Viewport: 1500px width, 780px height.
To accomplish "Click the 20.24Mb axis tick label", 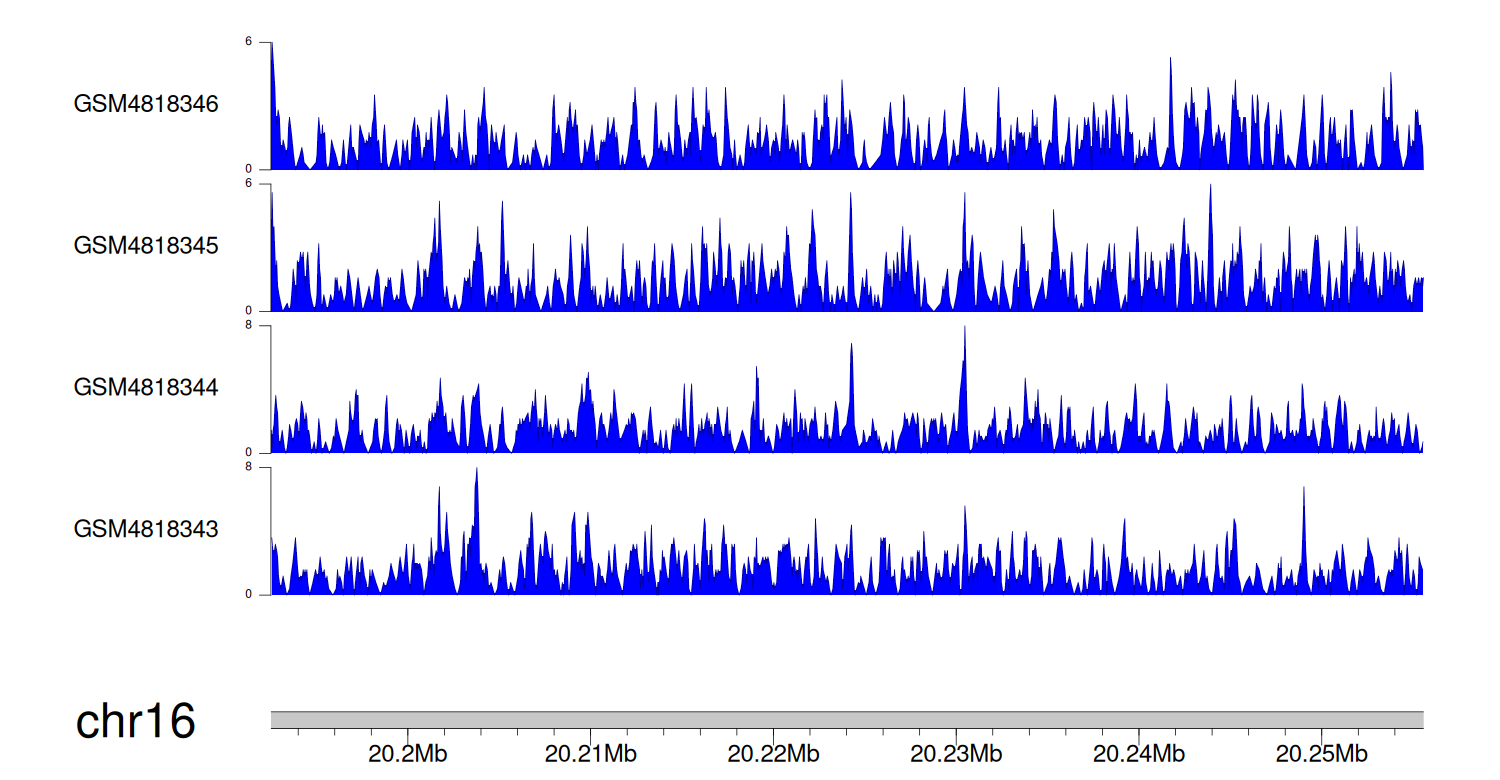I will [1139, 753].
